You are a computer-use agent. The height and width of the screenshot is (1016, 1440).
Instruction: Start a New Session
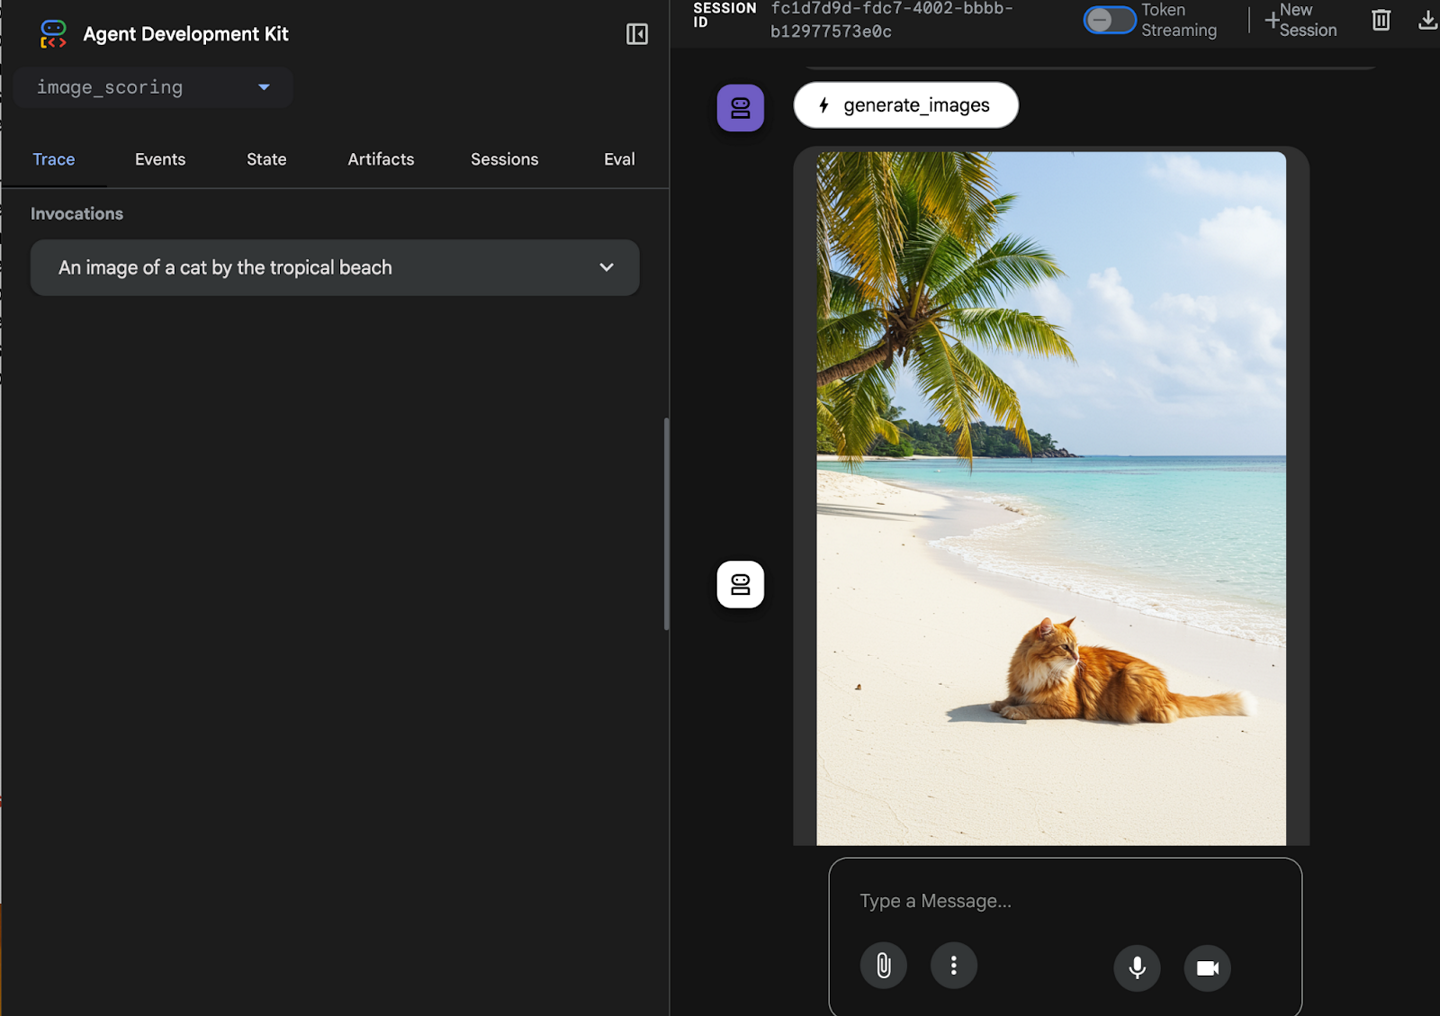(x=1300, y=20)
